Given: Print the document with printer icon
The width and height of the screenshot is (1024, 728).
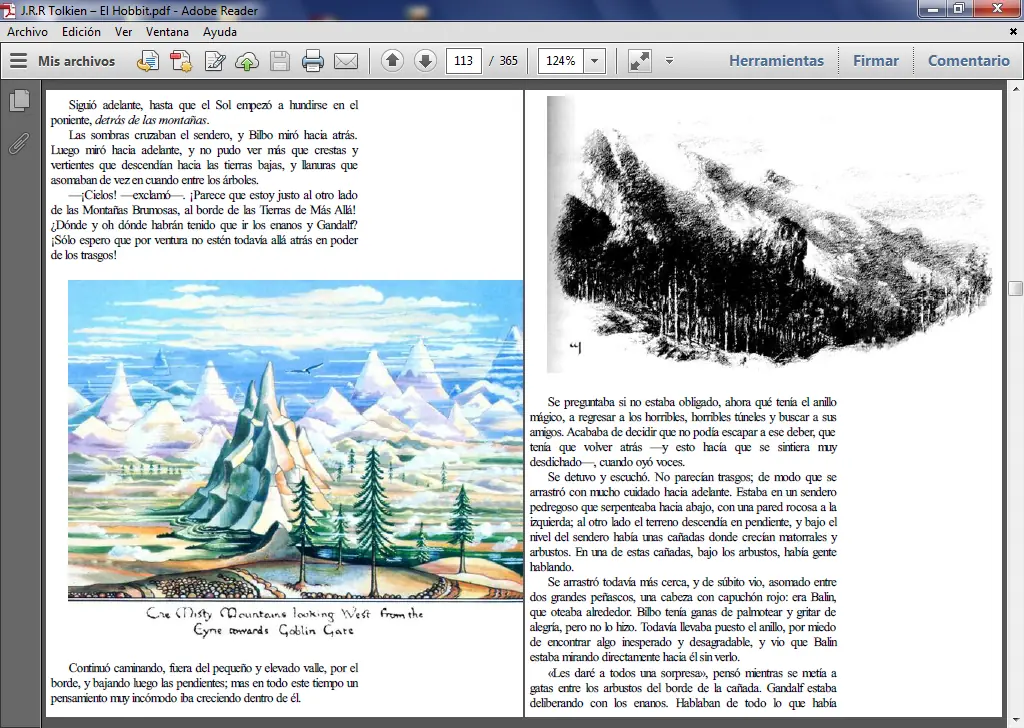Looking at the screenshot, I should tap(313, 61).
